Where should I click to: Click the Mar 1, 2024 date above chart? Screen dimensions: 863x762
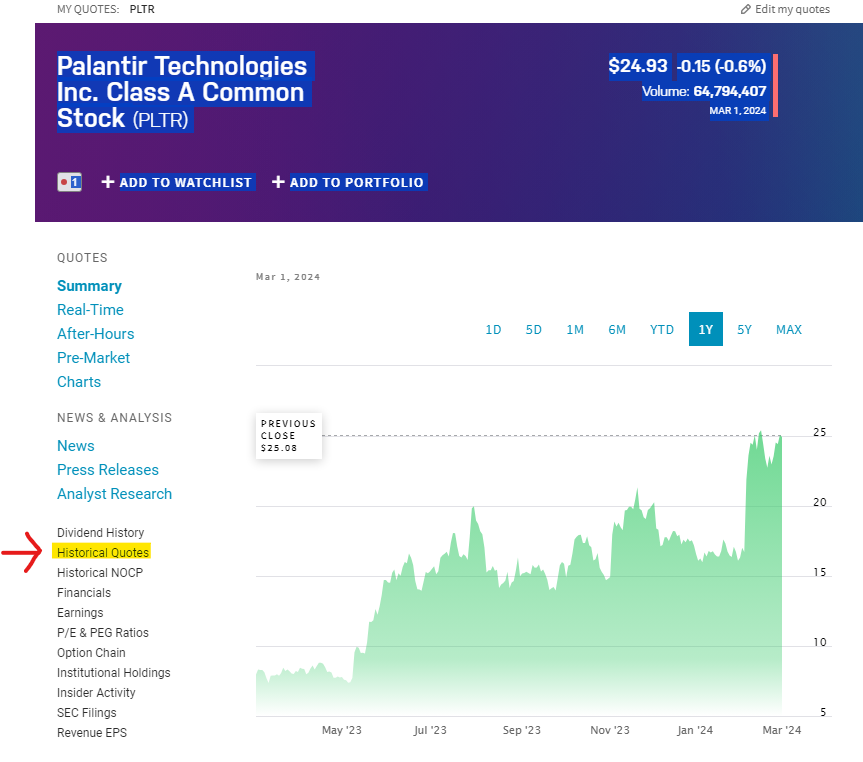(x=288, y=277)
